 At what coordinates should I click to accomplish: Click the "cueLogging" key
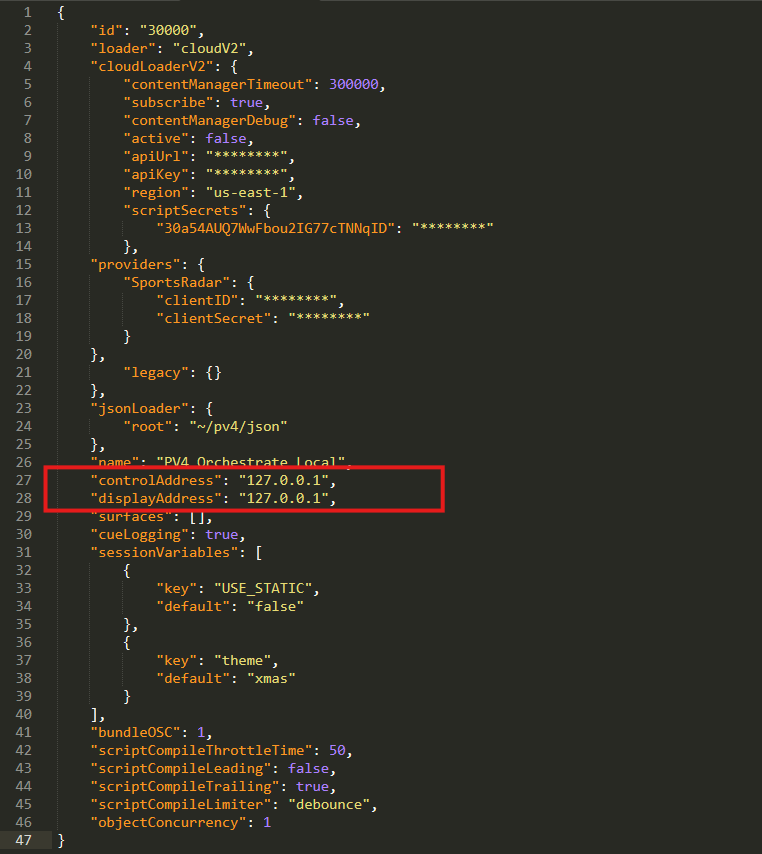139,534
